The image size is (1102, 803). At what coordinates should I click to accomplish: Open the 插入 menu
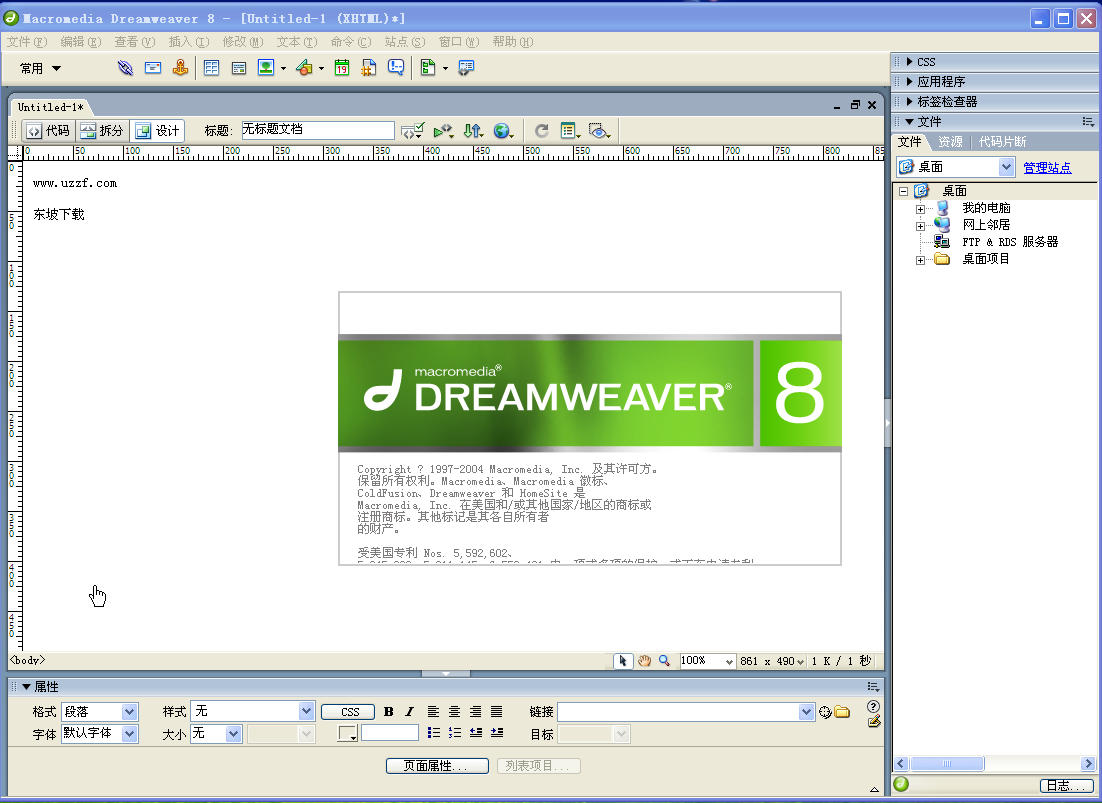click(188, 41)
